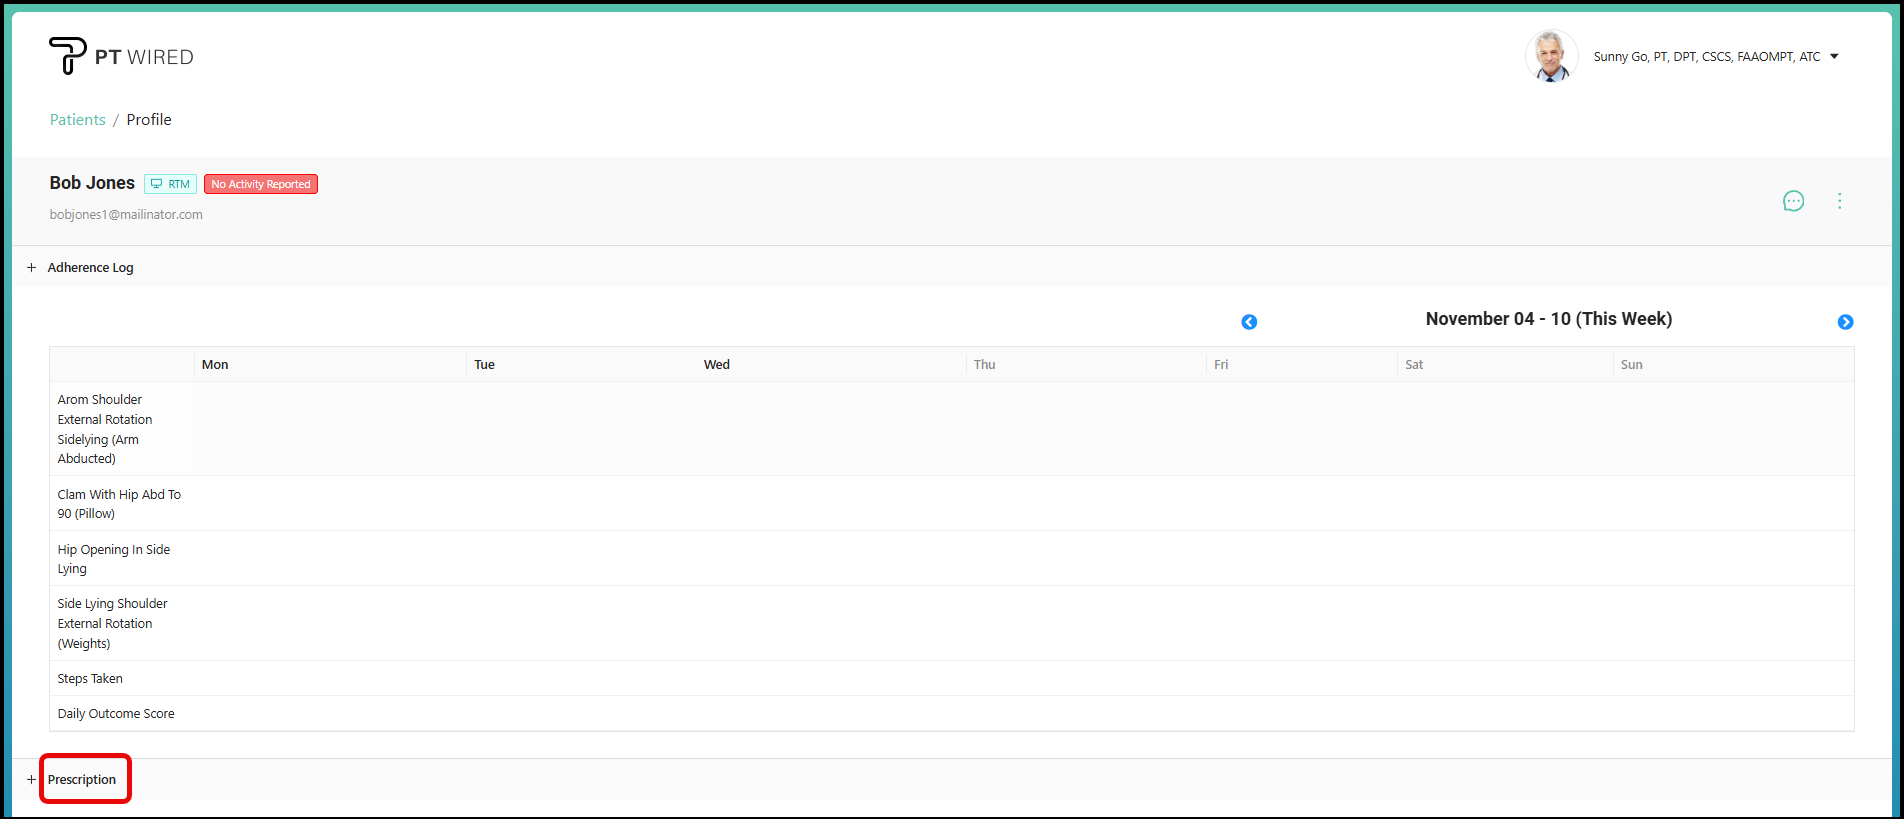Advance to next week with right arrow
Viewport: 1904px width, 819px height.
(x=1845, y=322)
